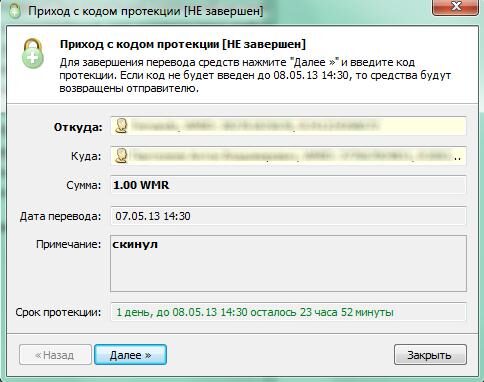Click the user icon in Куда field

pos(122,156)
